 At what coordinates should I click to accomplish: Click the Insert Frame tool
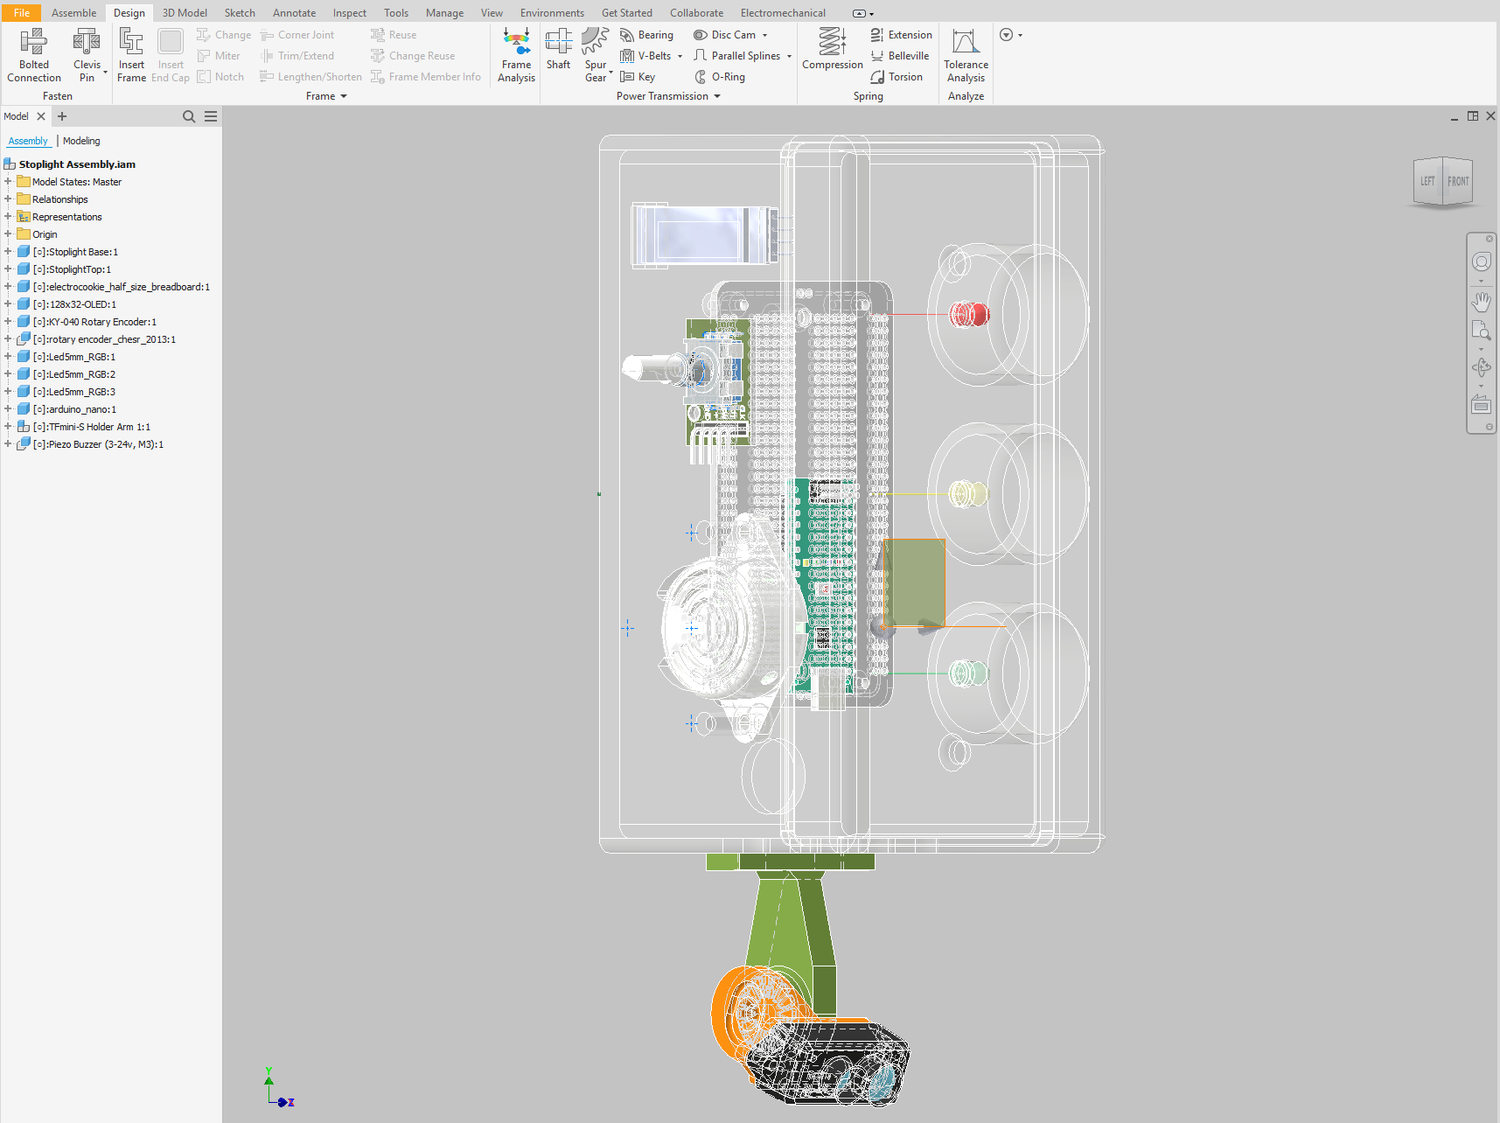click(131, 56)
